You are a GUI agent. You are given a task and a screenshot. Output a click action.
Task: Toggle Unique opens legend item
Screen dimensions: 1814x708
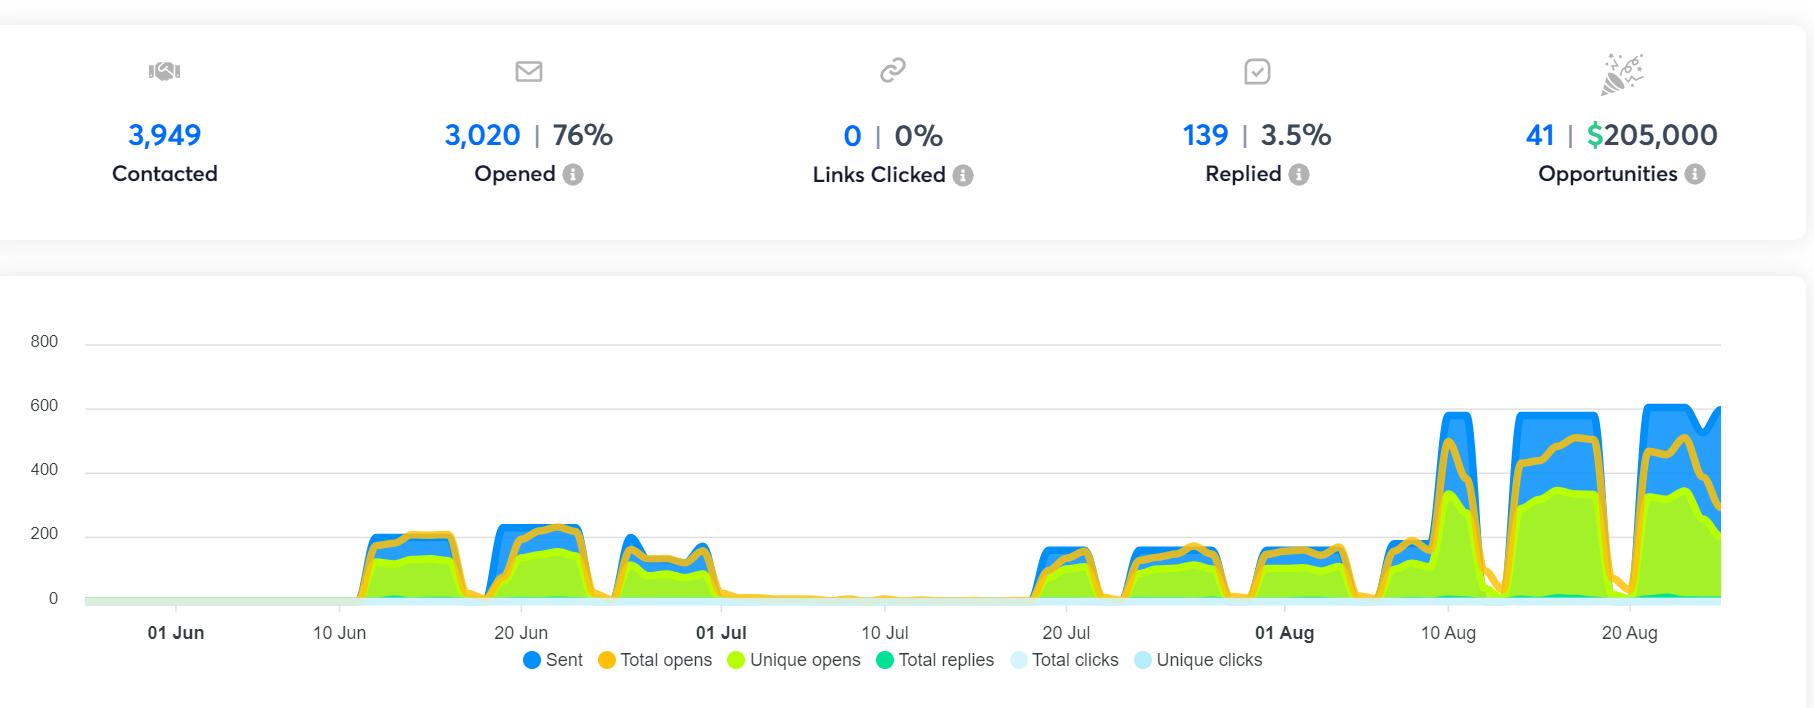[x=794, y=660]
